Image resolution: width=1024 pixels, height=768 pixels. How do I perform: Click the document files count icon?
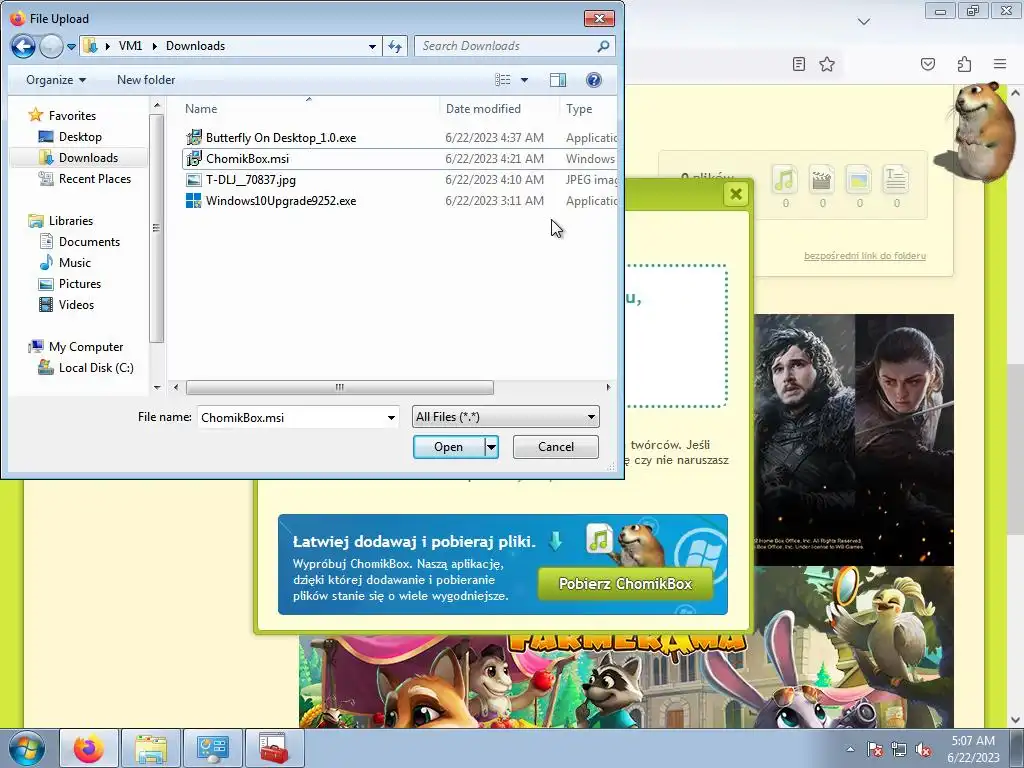896,180
